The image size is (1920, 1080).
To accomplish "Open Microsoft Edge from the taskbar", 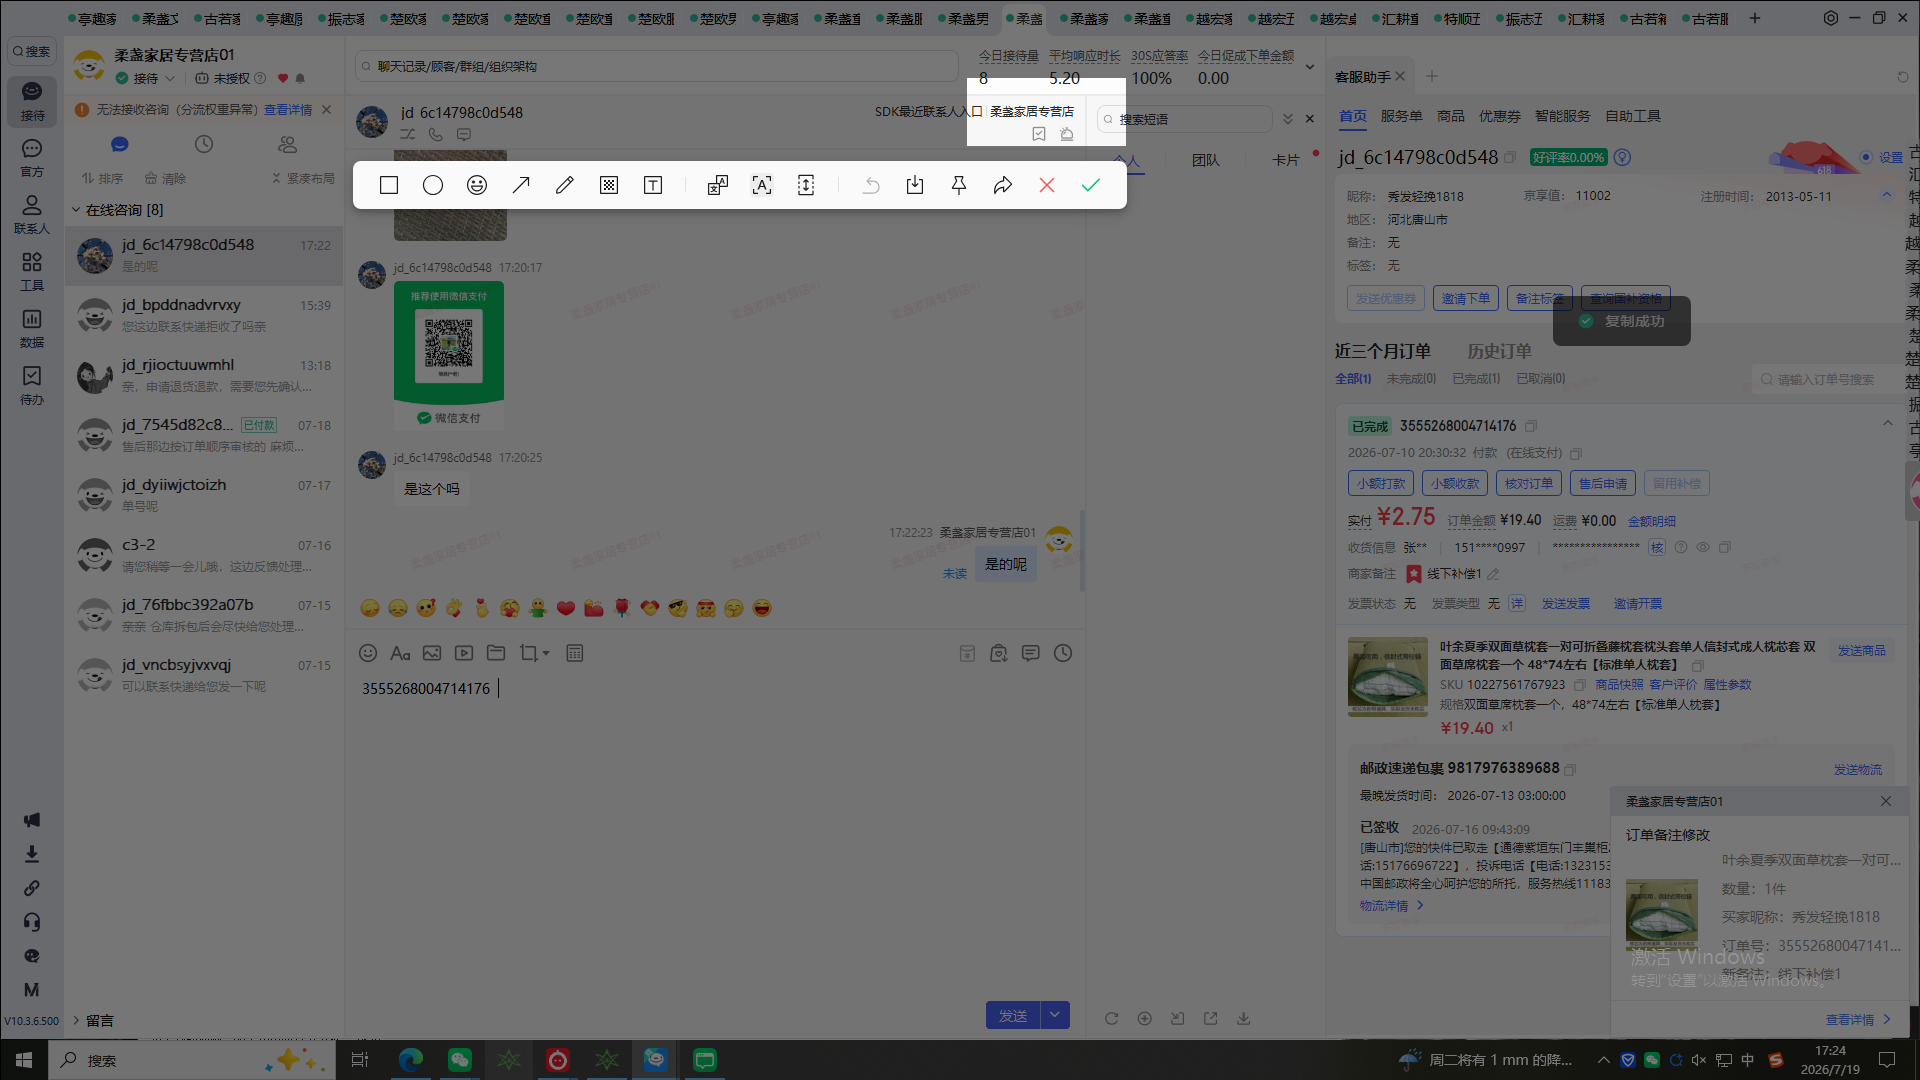I will tap(411, 1060).
